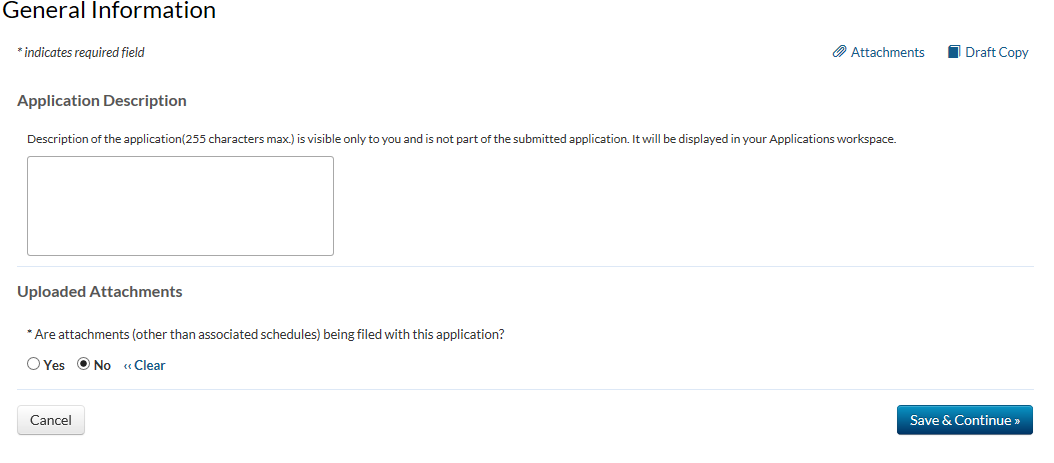Open the Draft Copy link text
Viewport: 1054px width, 463px height.
pyautogui.click(x=996, y=52)
